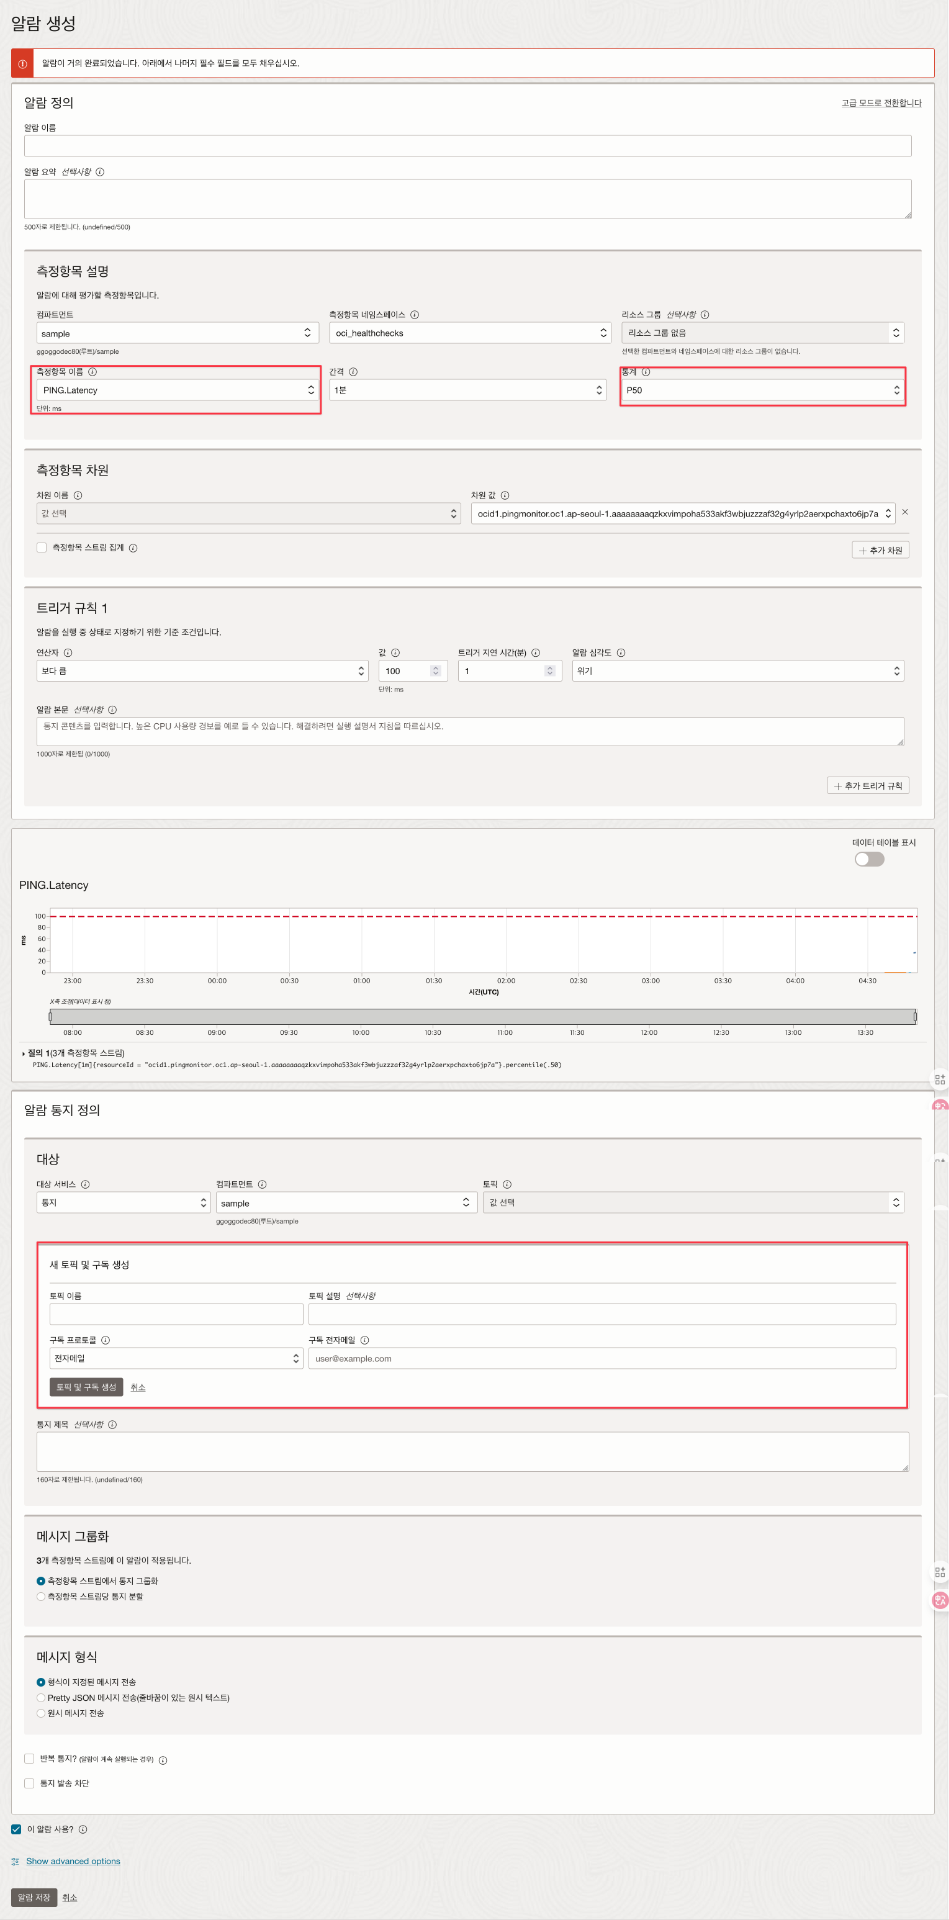The width and height of the screenshot is (949, 1920).
Task: Click the info icon next to 구독 프로토콜
Action: pos(106,1340)
